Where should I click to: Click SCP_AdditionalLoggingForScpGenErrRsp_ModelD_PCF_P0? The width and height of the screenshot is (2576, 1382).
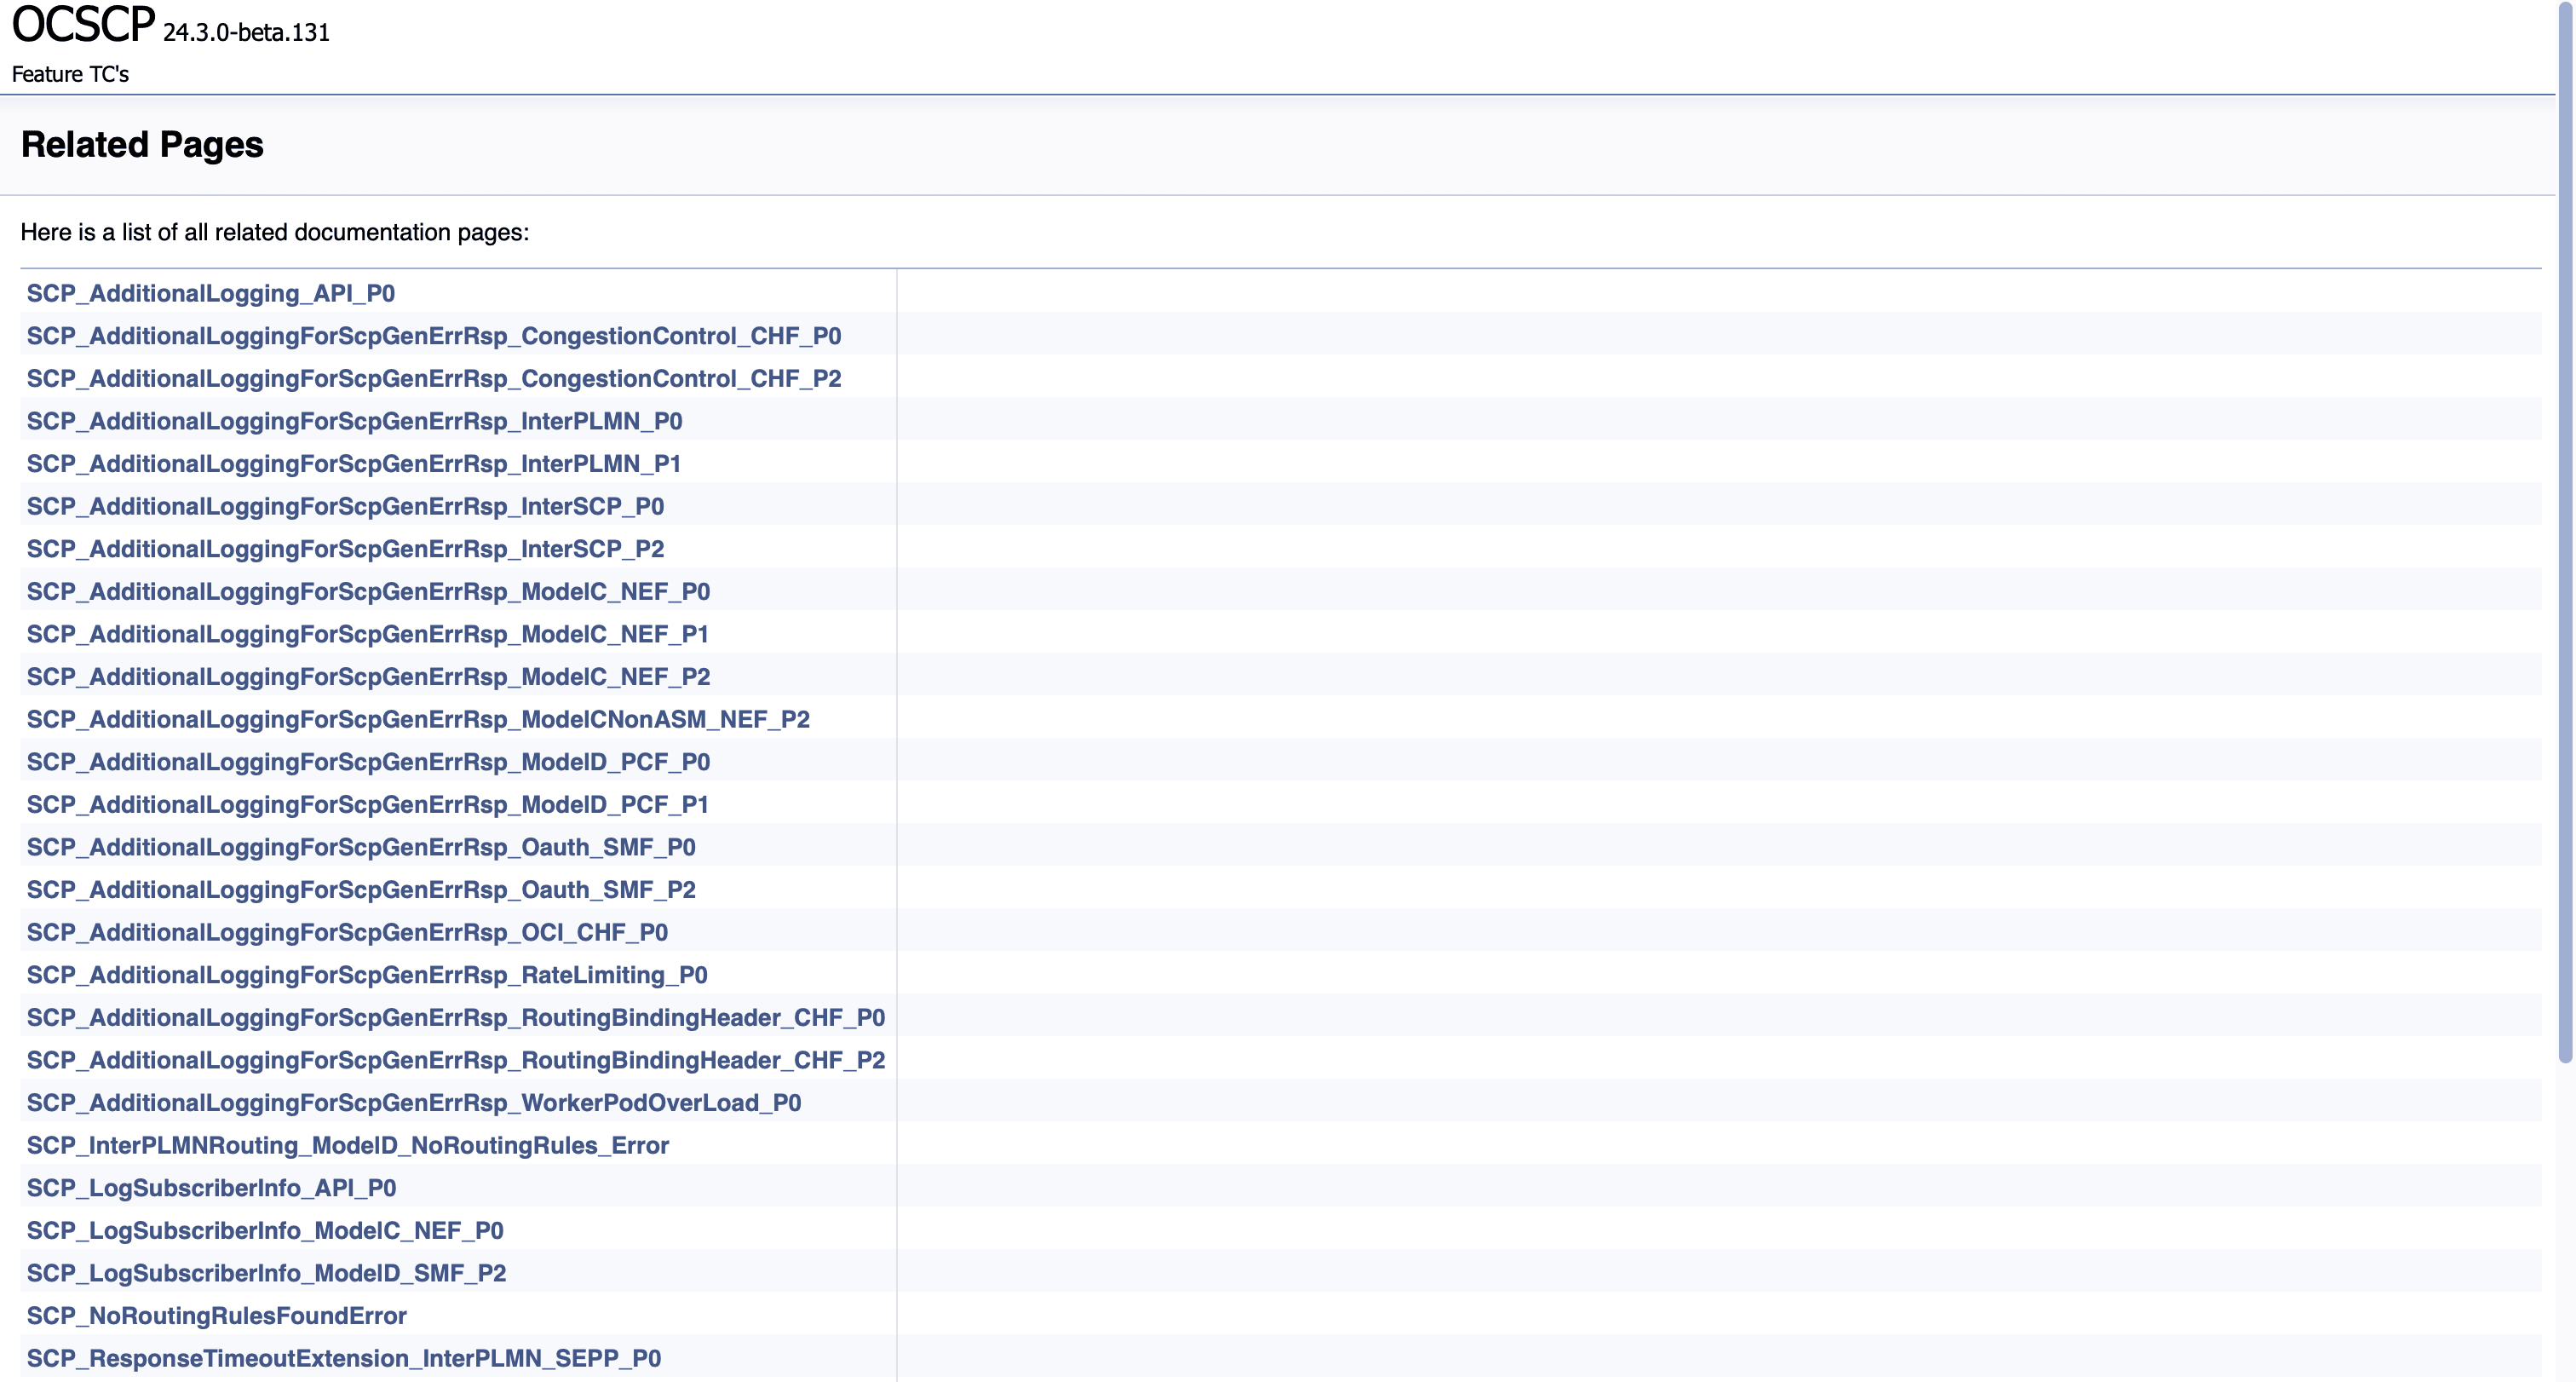pyautogui.click(x=368, y=762)
